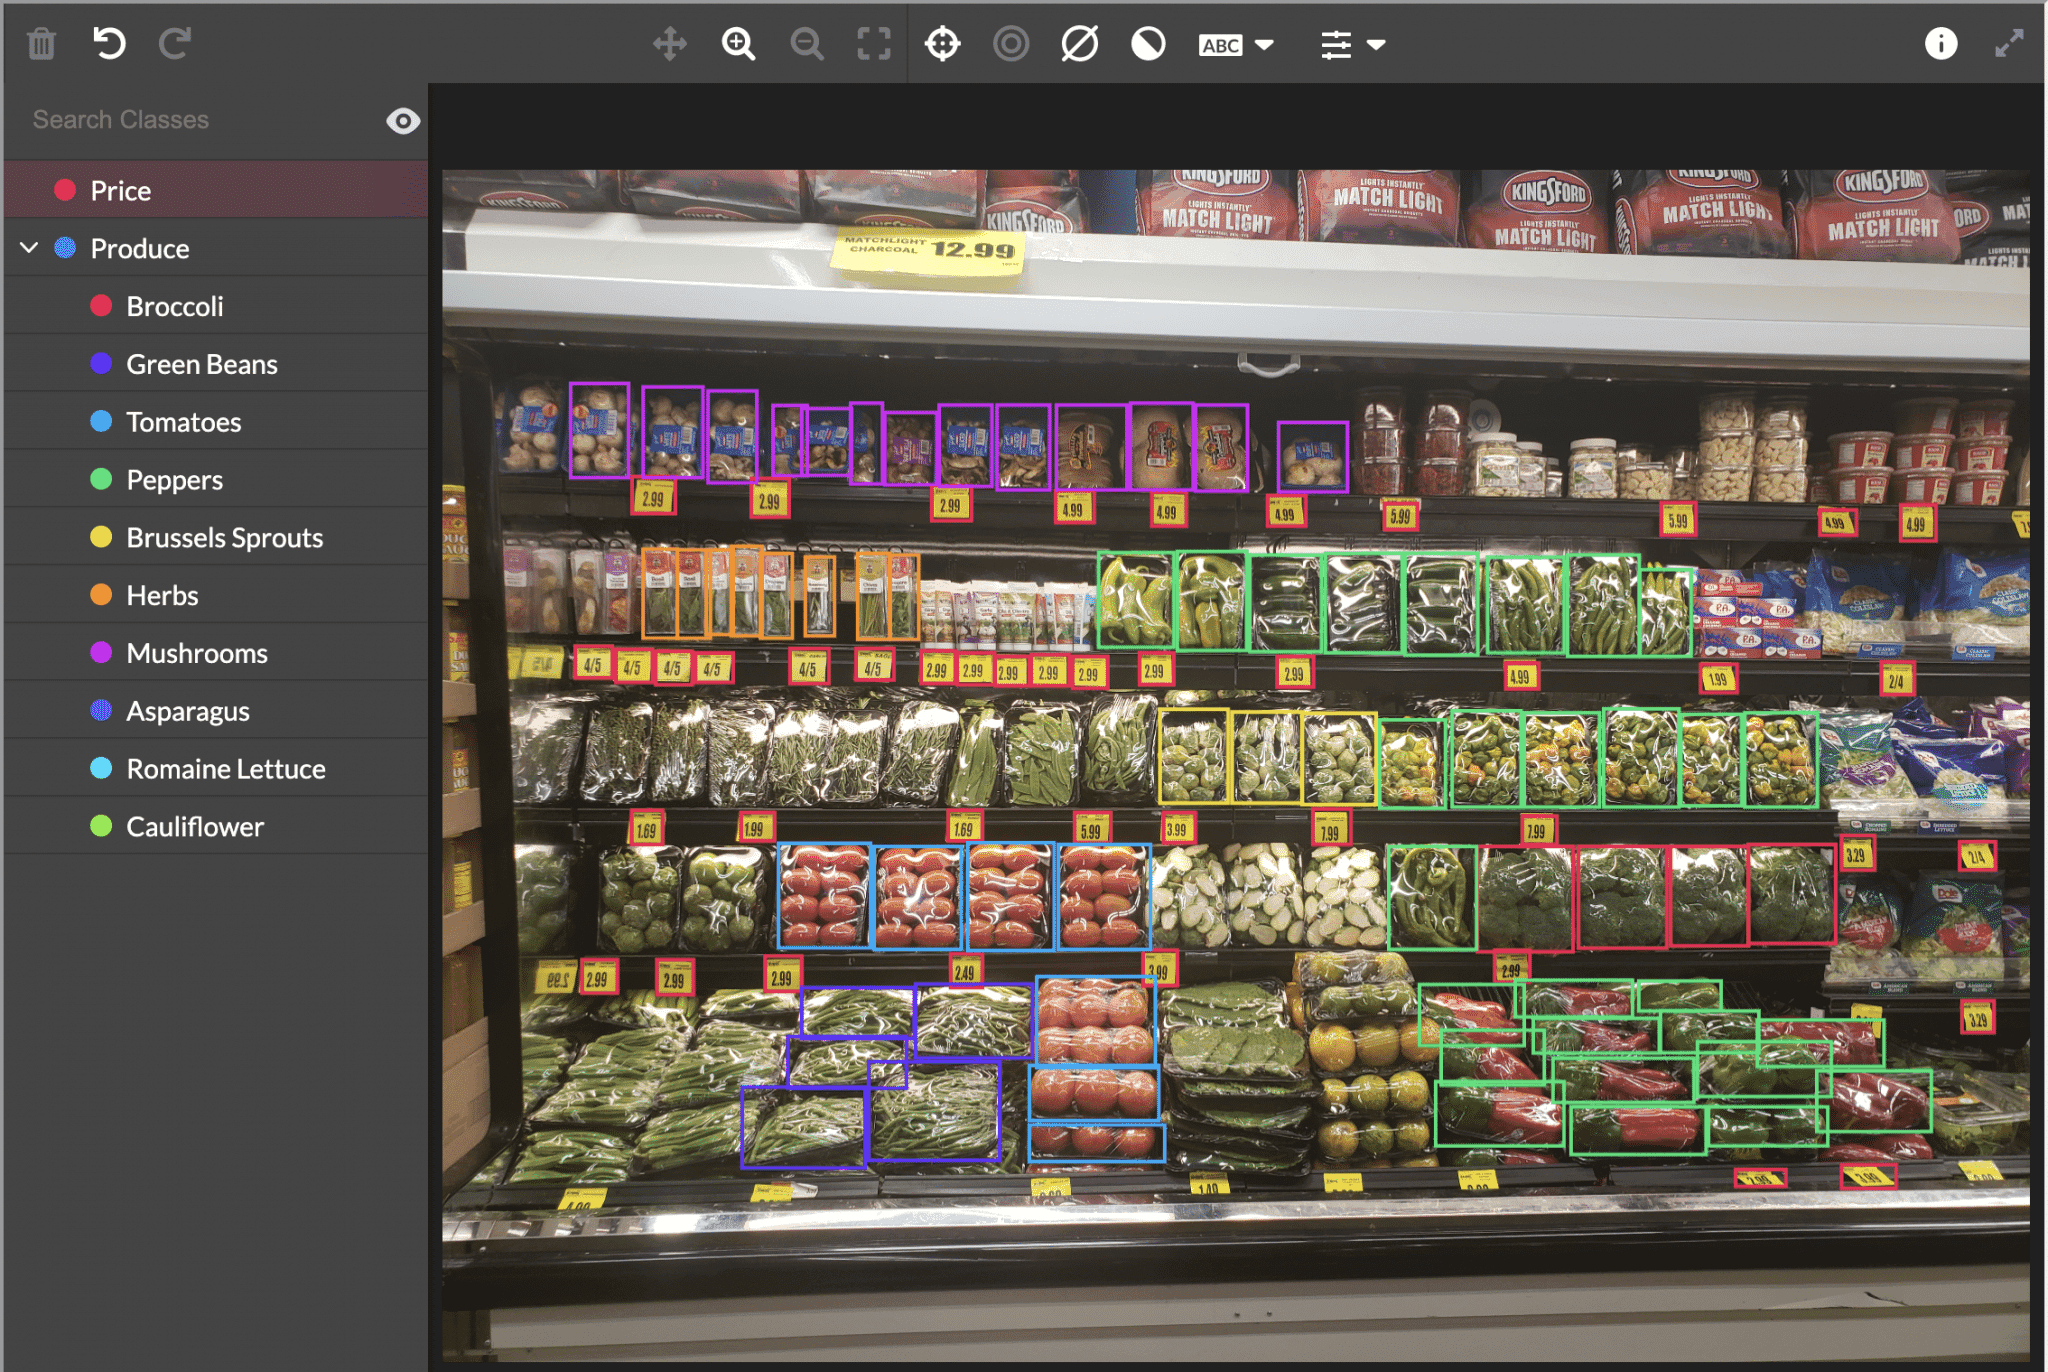Select the Mushrooms class

[x=197, y=654]
